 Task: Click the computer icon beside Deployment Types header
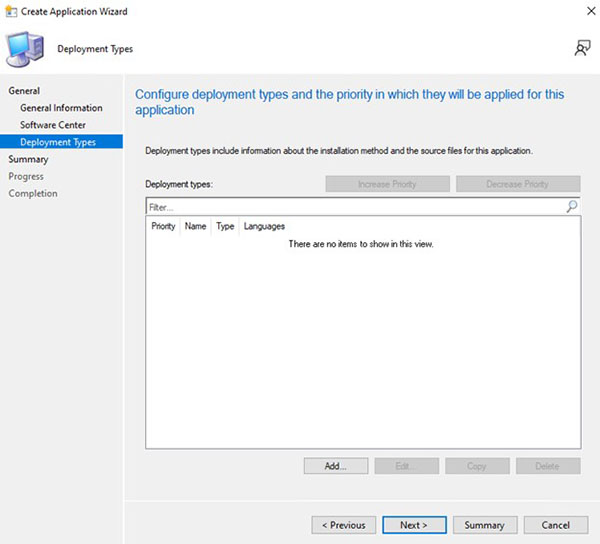24,48
